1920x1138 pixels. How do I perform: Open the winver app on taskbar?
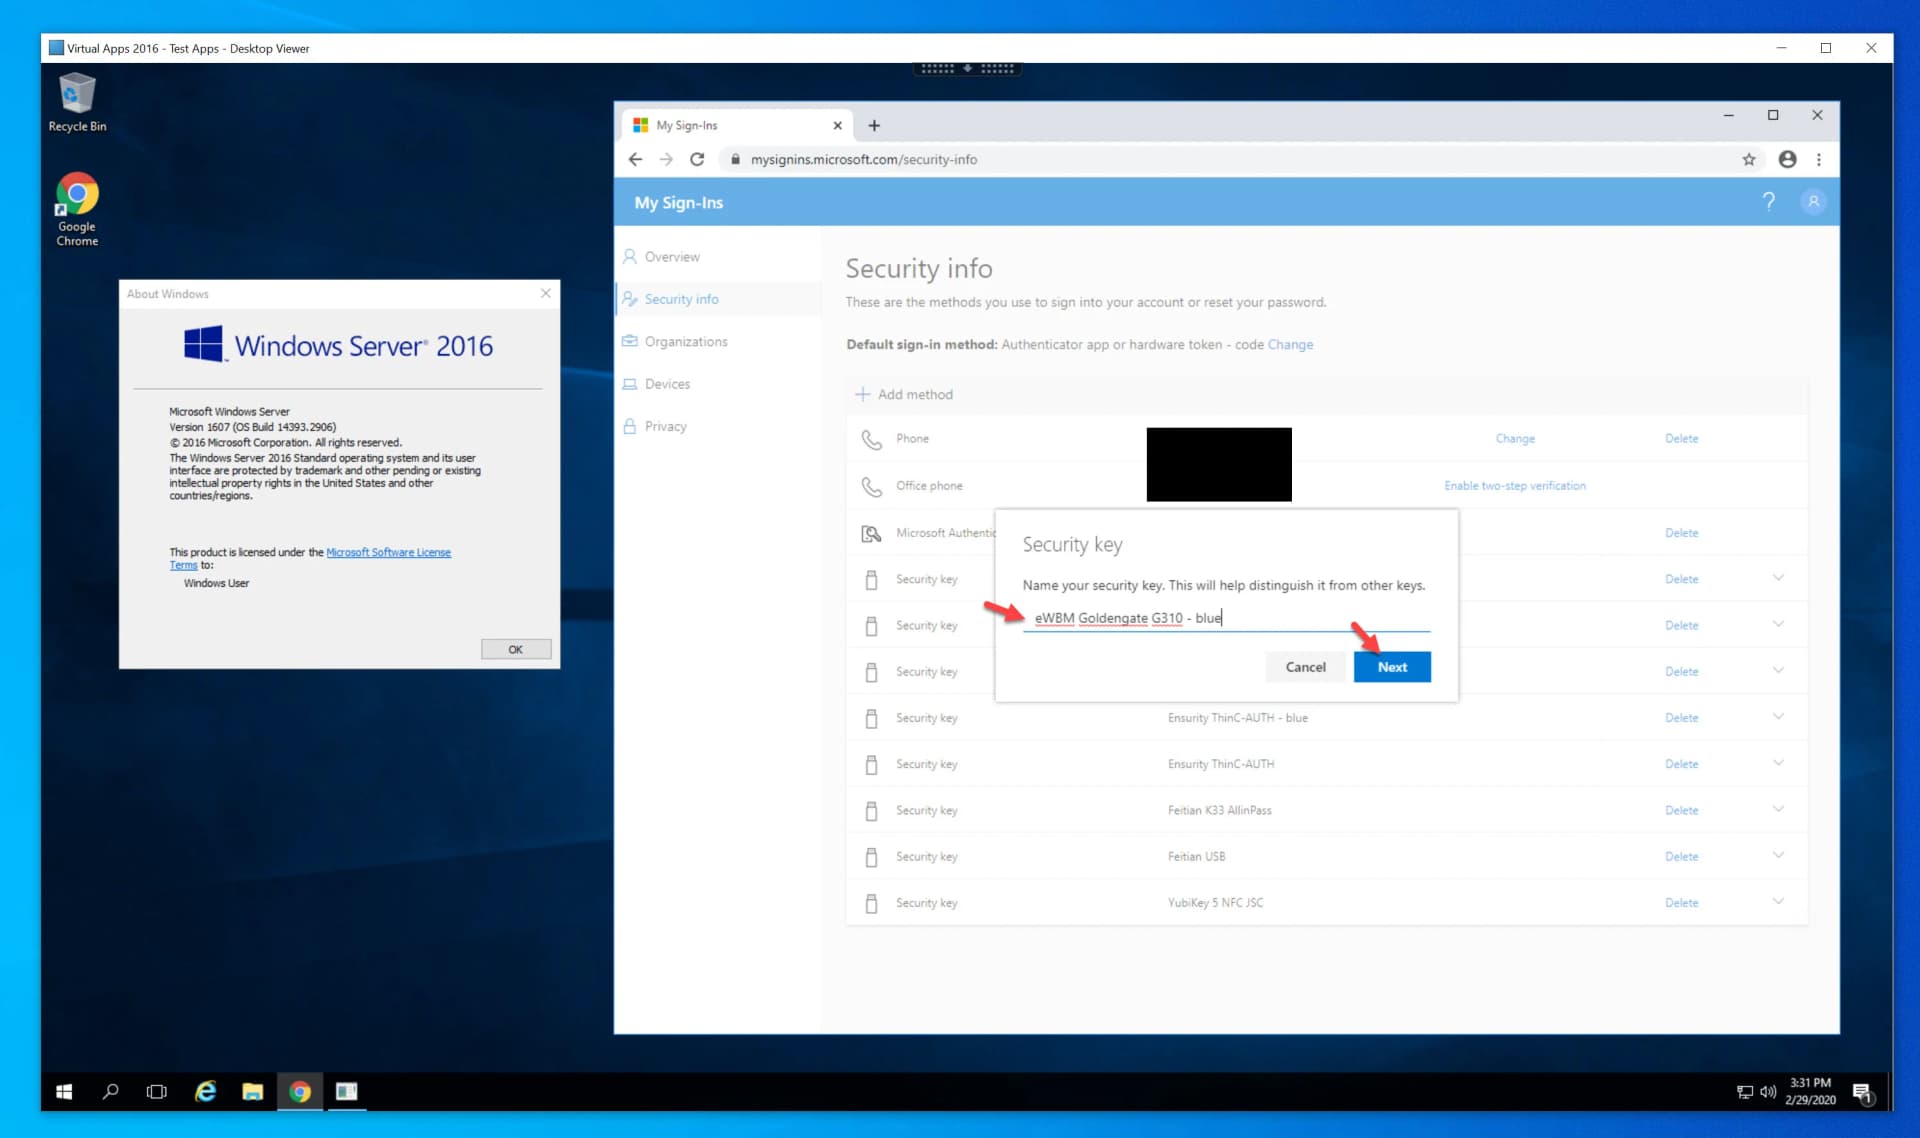(347, 1091)
